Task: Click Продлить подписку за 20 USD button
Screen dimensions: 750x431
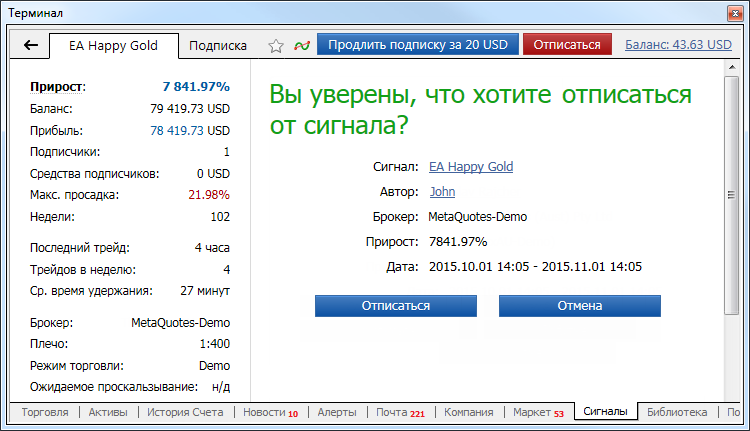Action: click(418, 44)
